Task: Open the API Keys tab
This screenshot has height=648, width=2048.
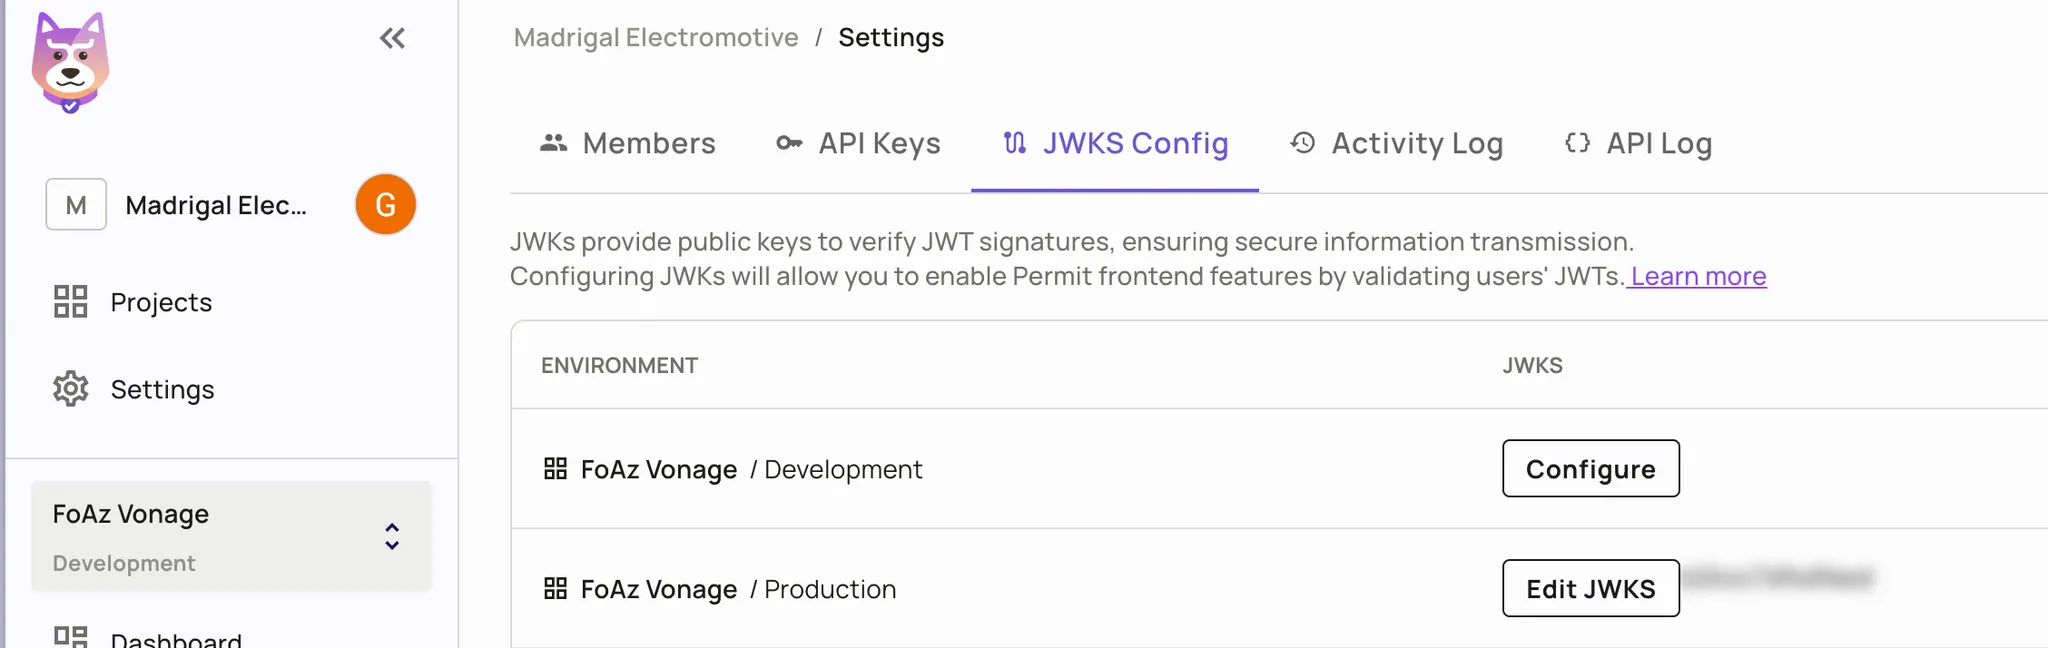Action: point(878,143)
